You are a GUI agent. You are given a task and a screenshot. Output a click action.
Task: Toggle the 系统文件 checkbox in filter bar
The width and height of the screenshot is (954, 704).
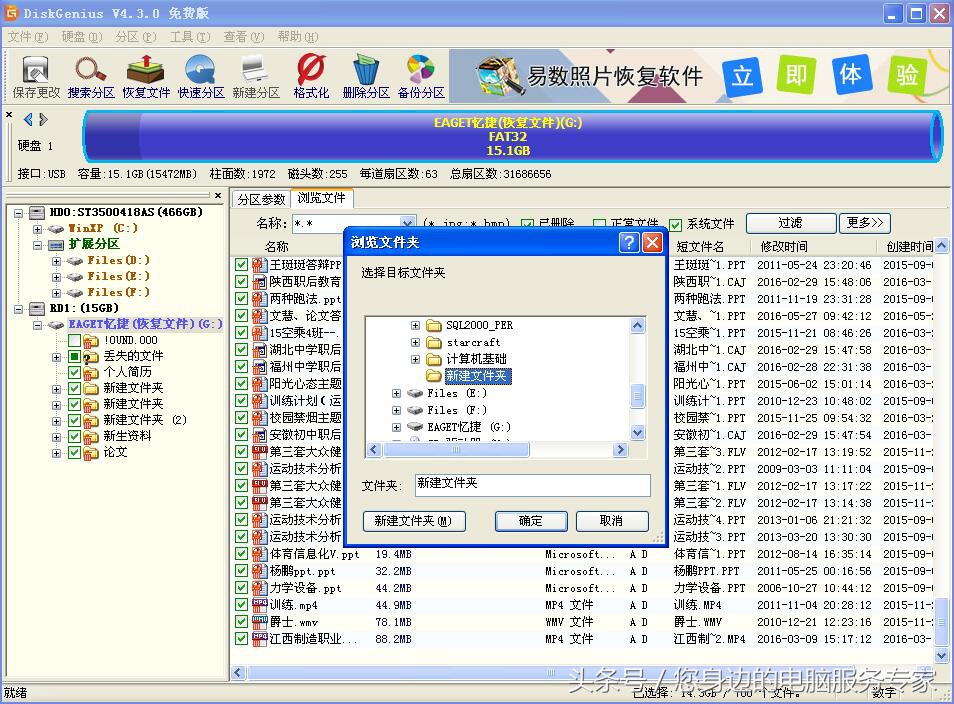point(676,224)
